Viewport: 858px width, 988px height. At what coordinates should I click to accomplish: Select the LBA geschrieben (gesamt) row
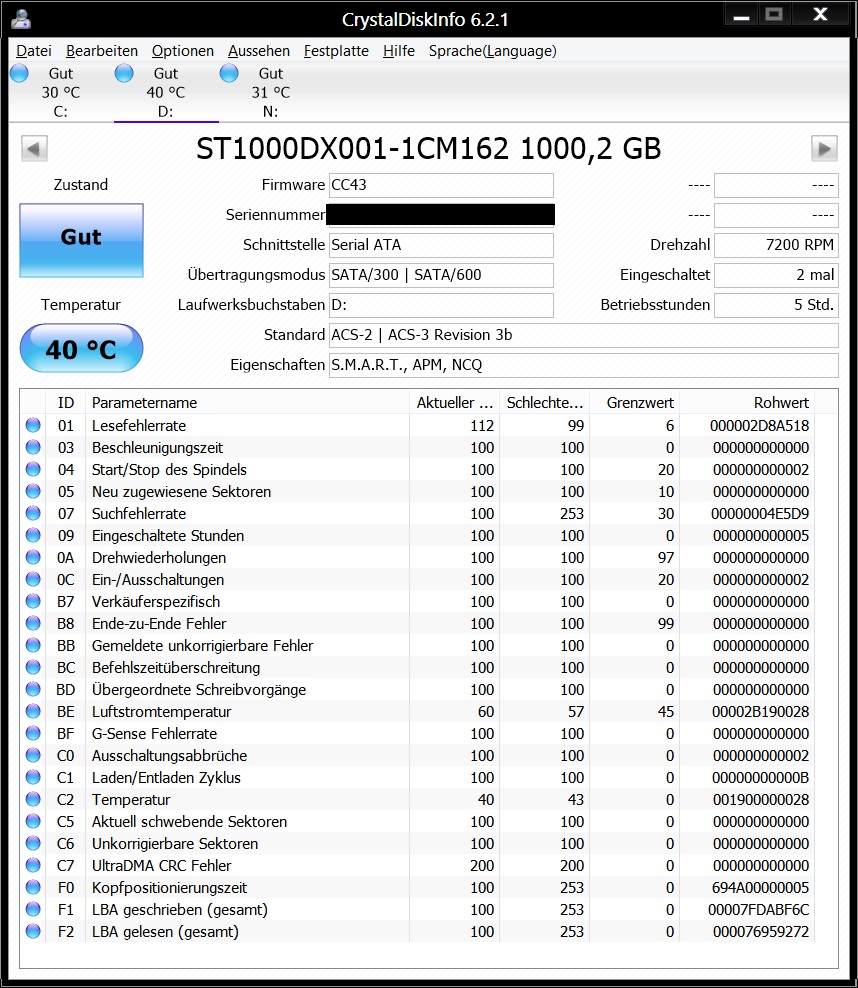(417, 909)
